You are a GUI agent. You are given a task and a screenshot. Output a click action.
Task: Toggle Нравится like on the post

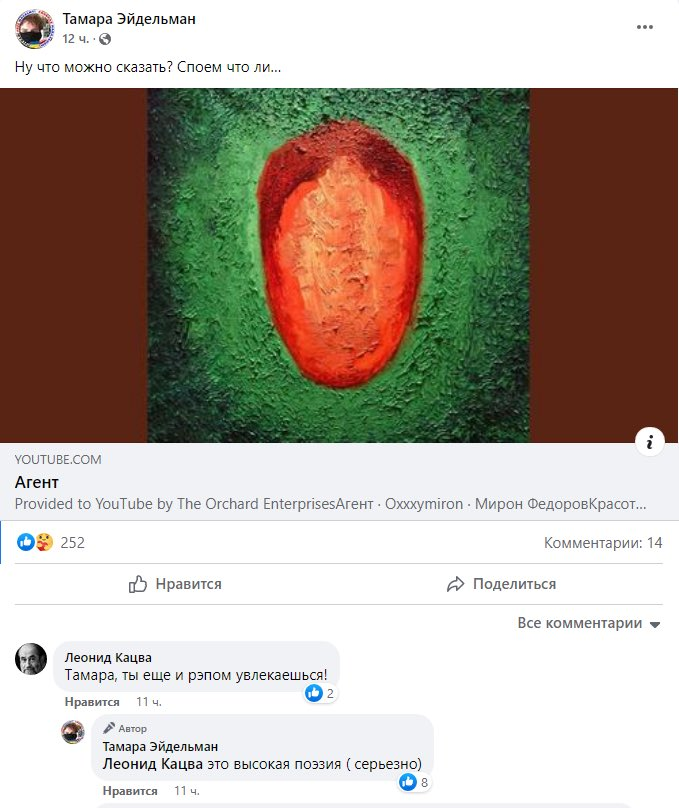(x=175, y=584)
